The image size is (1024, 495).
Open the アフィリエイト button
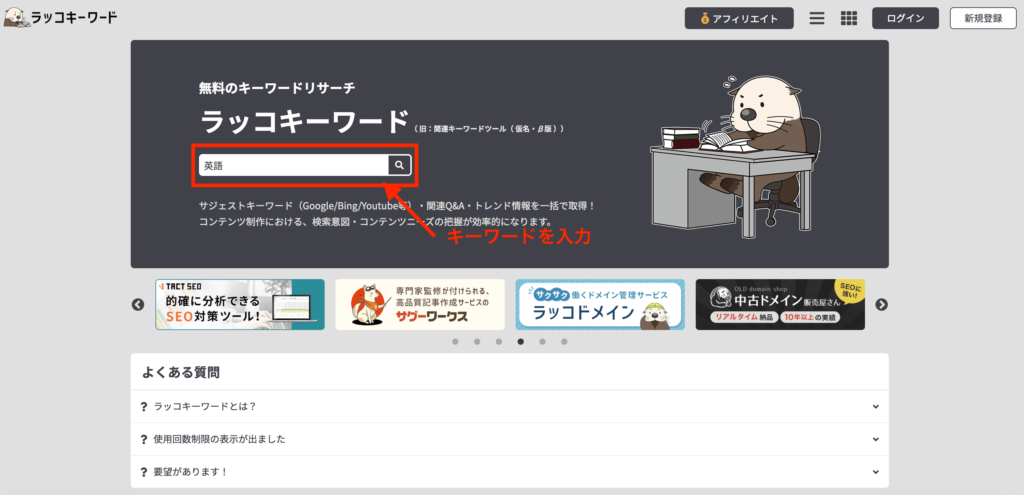tap(739, 18)
